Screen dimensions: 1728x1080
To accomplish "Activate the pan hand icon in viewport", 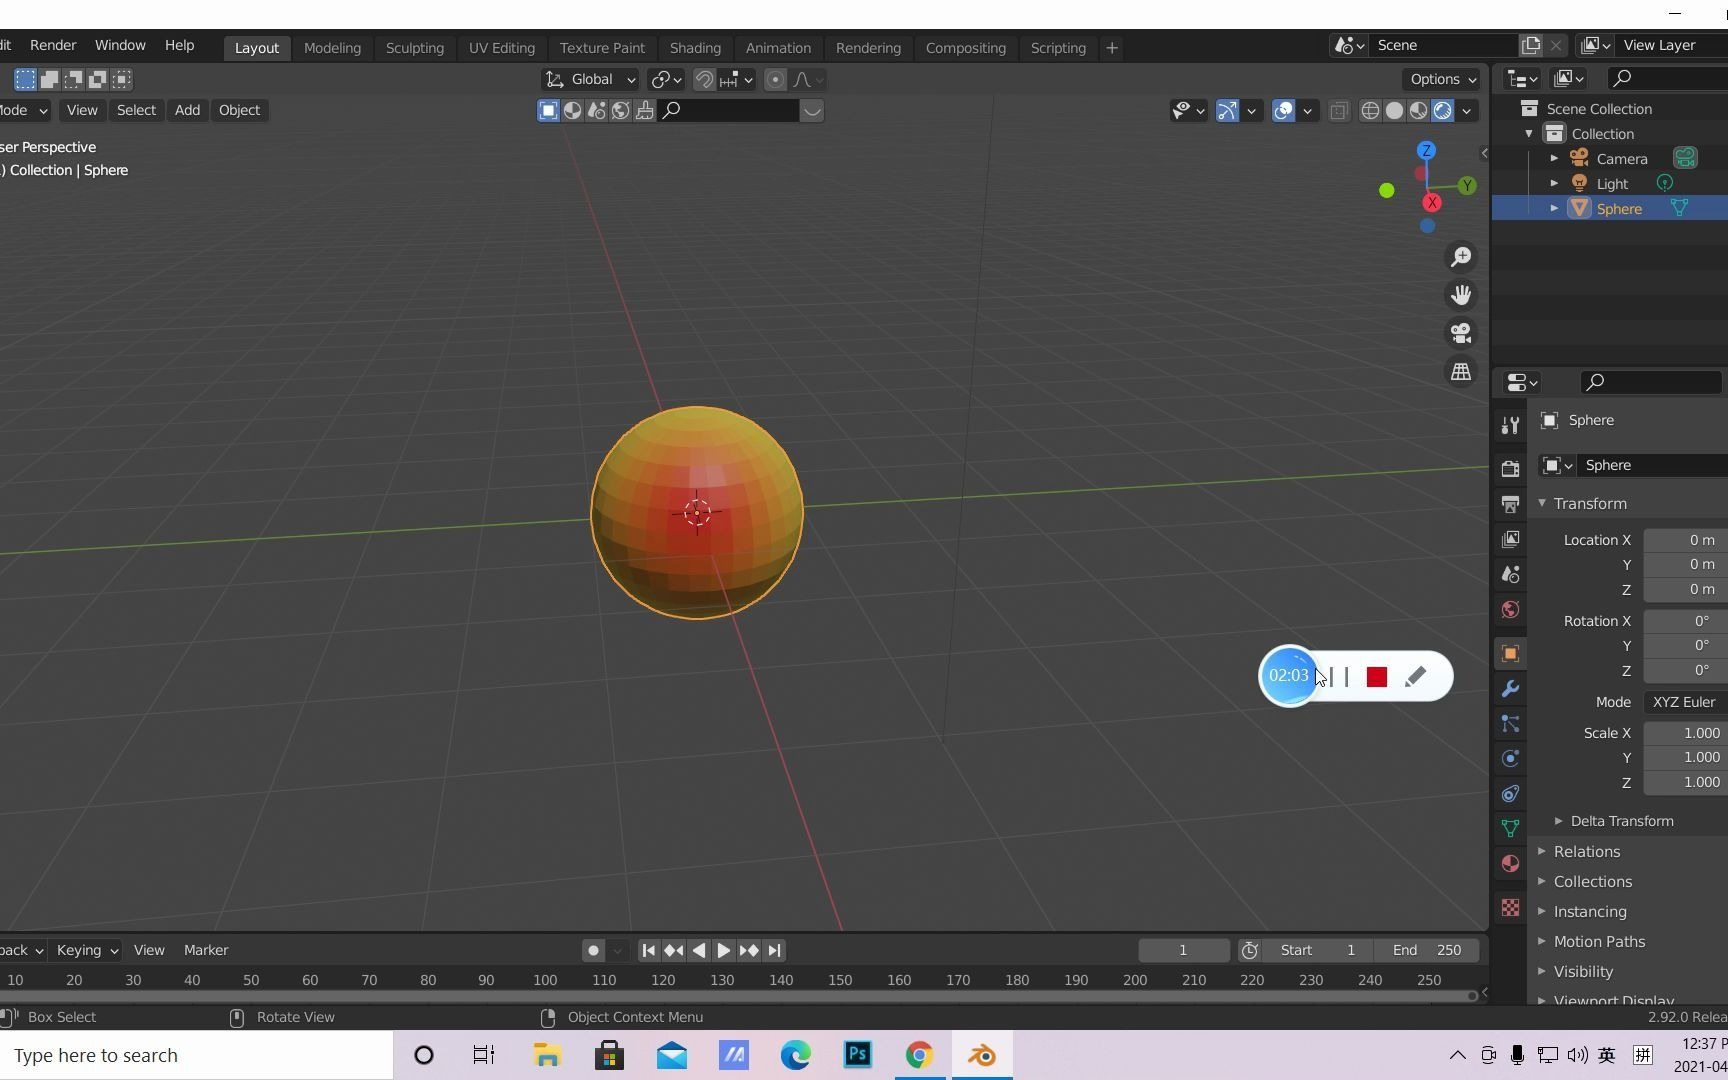I will 1460,294.
